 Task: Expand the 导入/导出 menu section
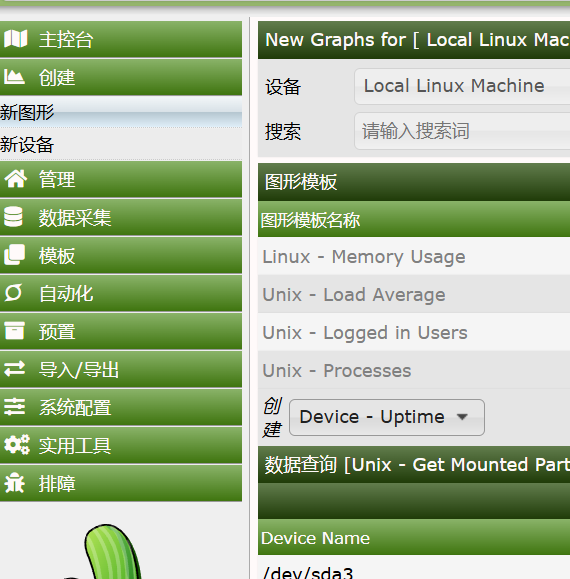click(121, 370)
